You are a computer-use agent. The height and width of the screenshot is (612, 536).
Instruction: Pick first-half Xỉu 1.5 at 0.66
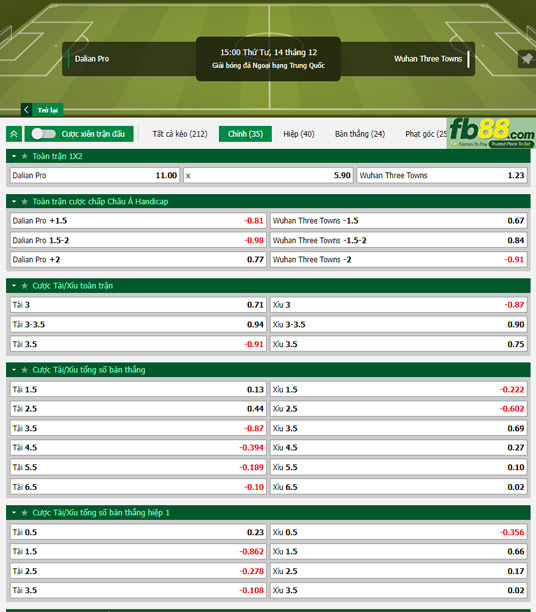coord(399,552)
